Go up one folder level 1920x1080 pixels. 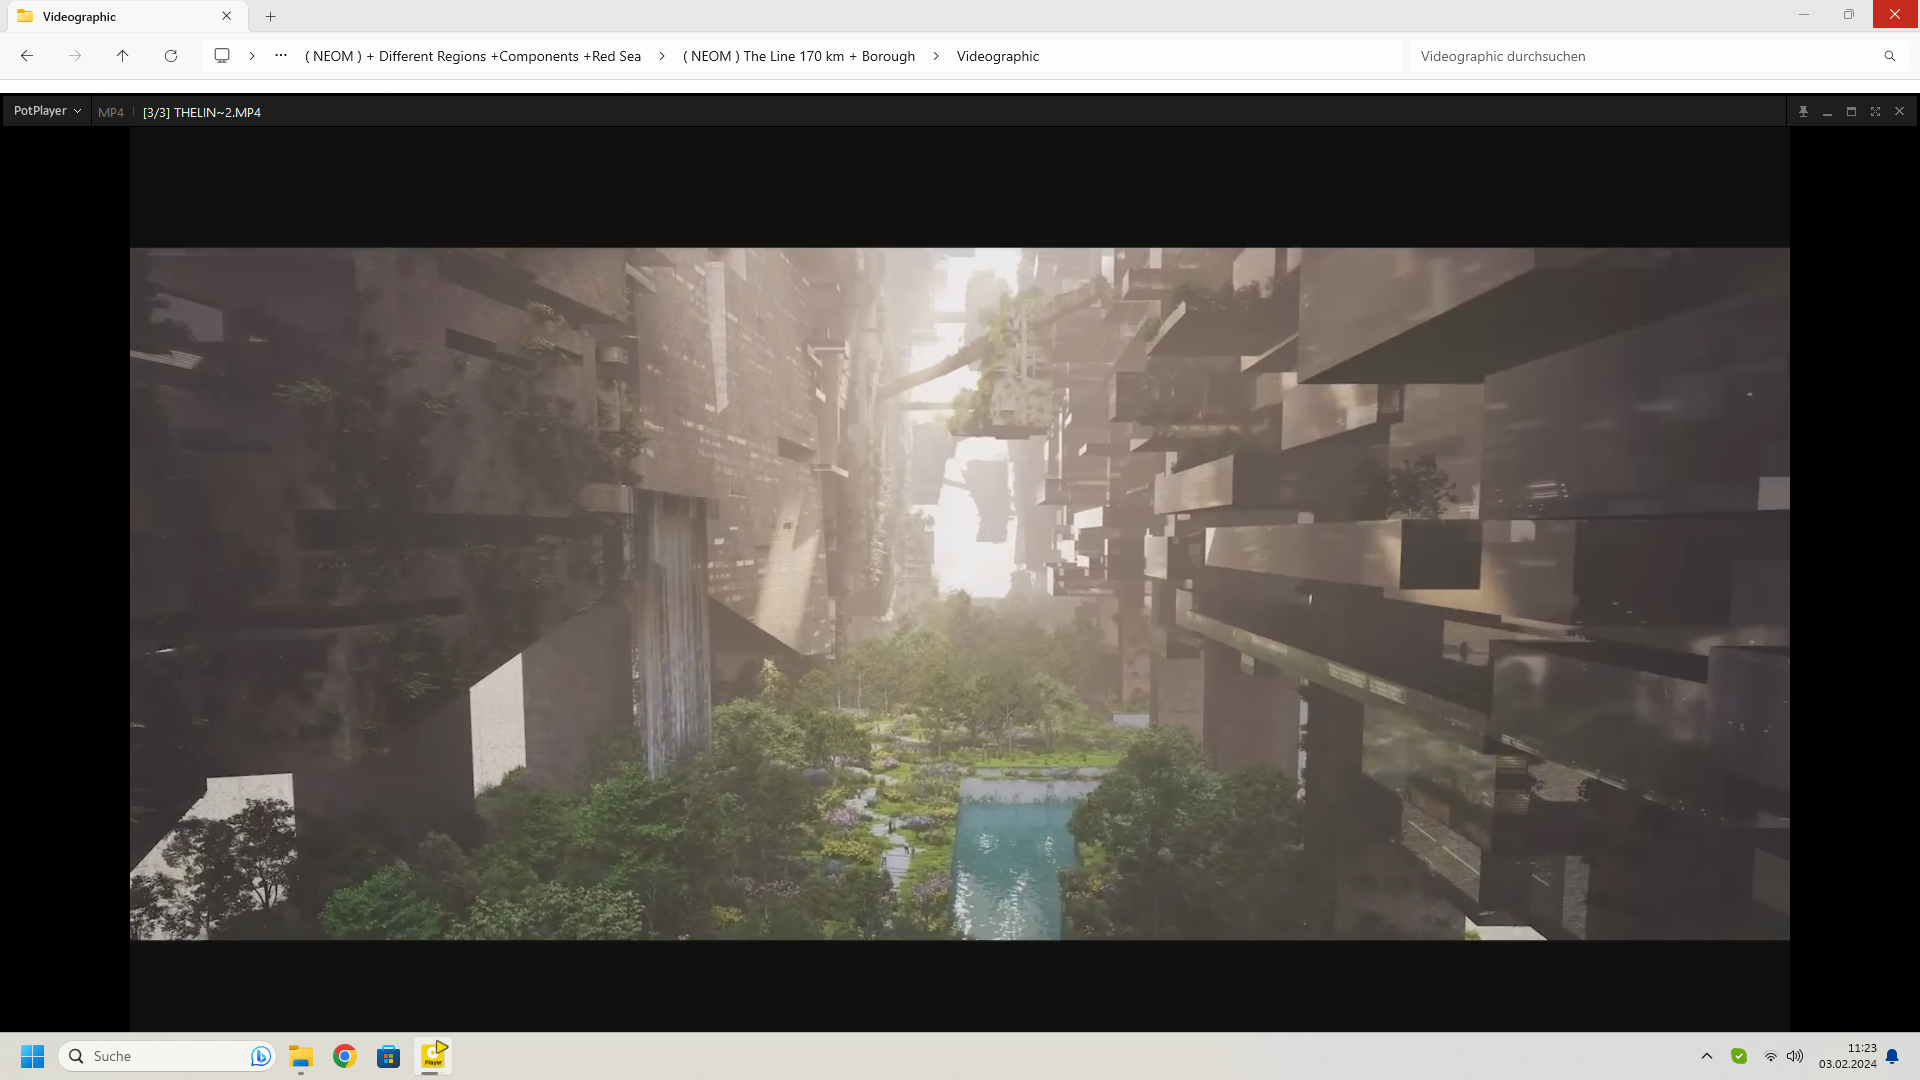123,56
